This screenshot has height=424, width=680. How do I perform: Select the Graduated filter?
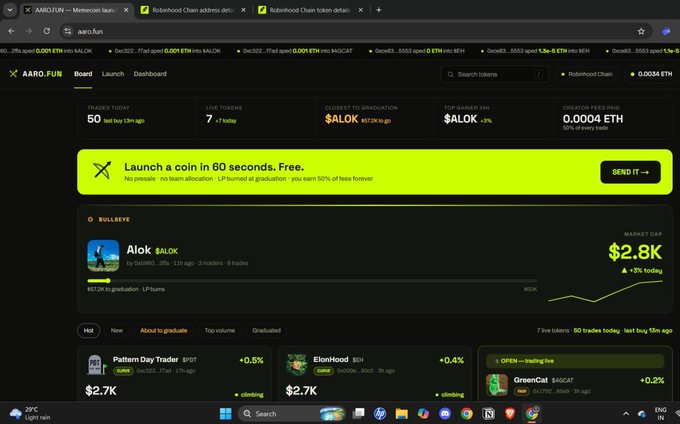(266, 330)
